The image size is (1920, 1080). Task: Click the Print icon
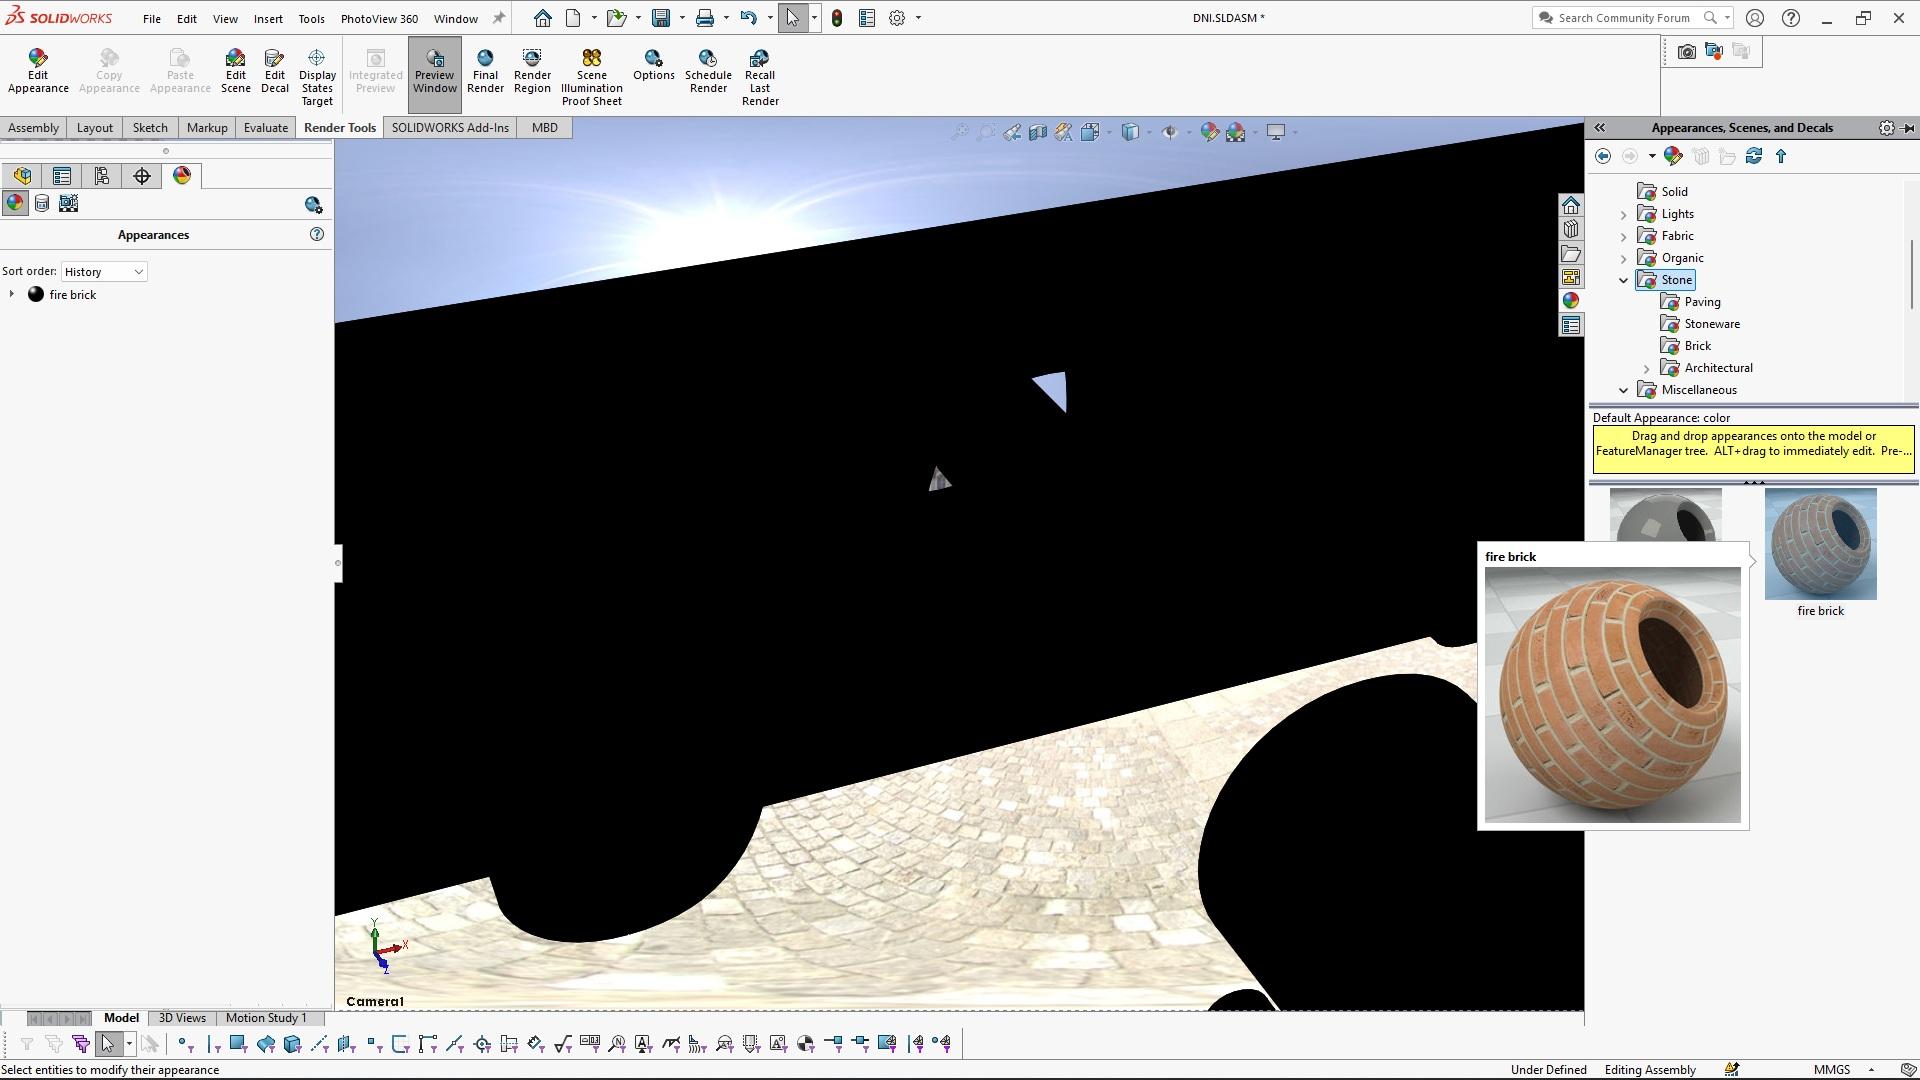(x=705, y=18)
